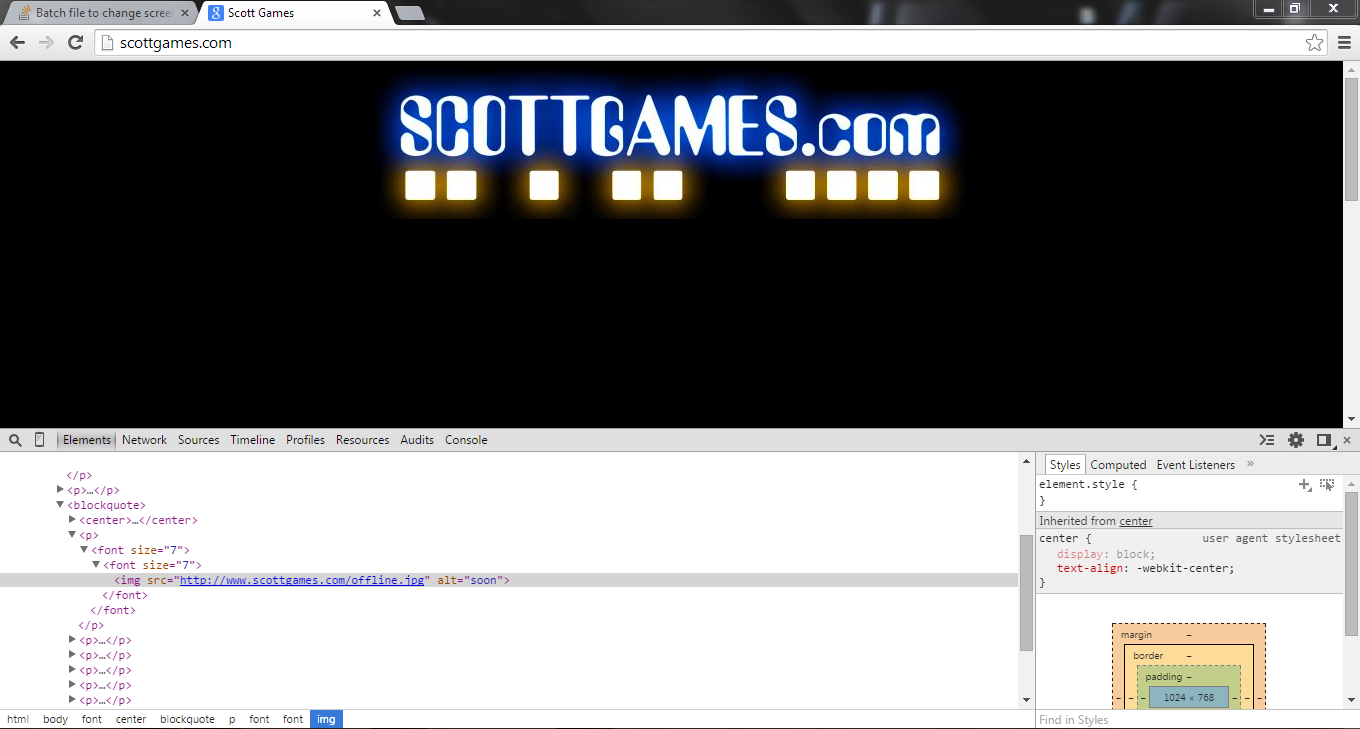Toggle element state icon in Styles pane
Image resolution: width=1360 pixels, height=729 pixels.
[x=1327, y=484]
